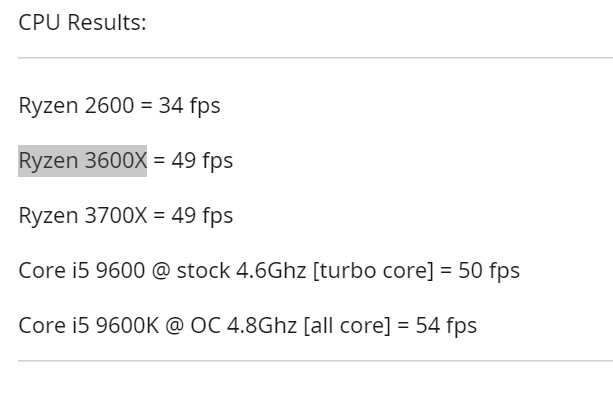The image size is (613, 396).
Task: Click the "50 fps" result
Action: tap(489, 271)
